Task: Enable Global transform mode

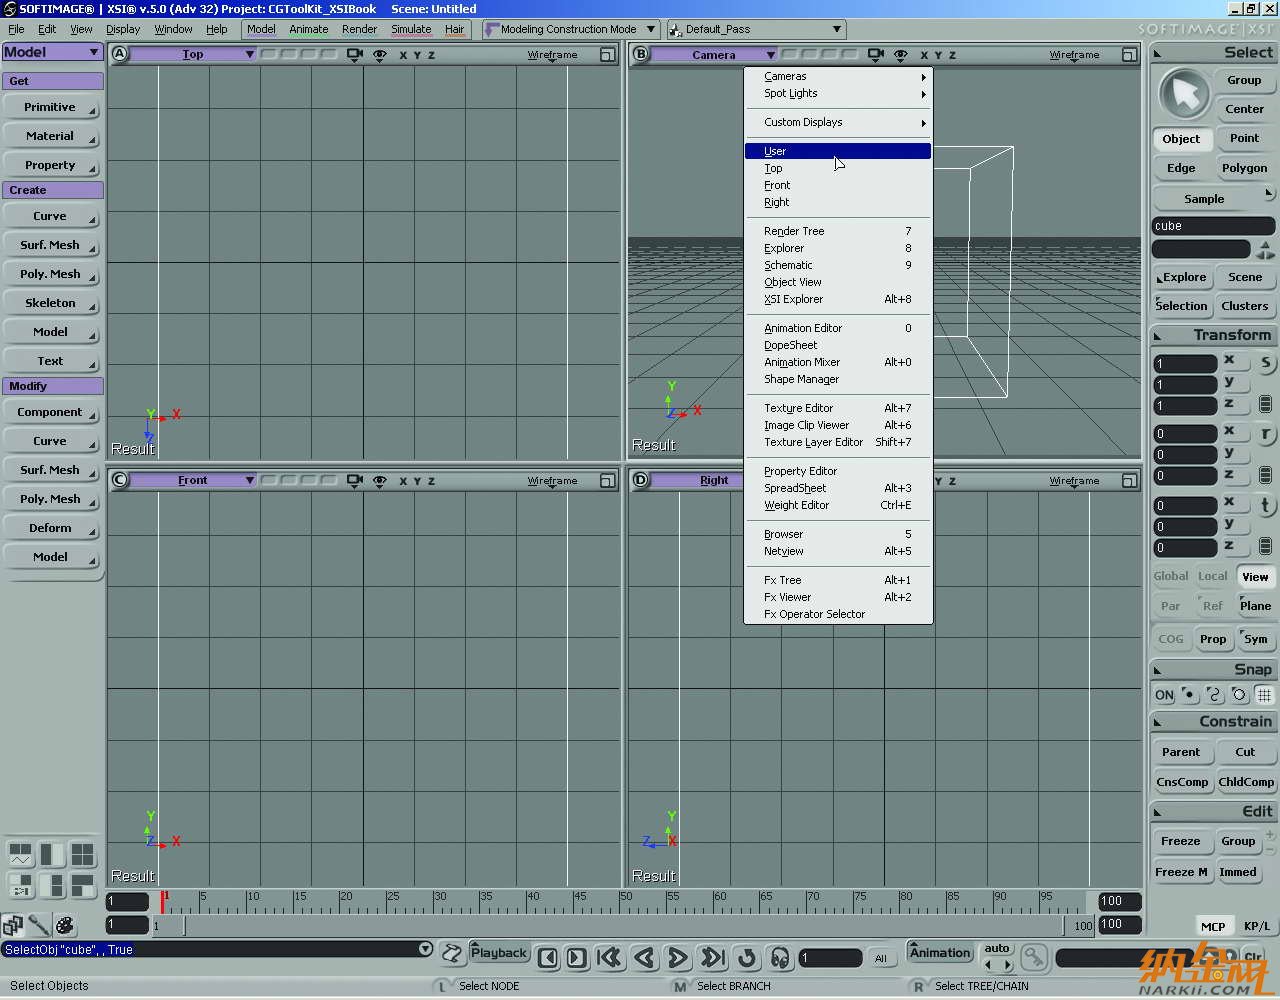Action: (1171, 576)
